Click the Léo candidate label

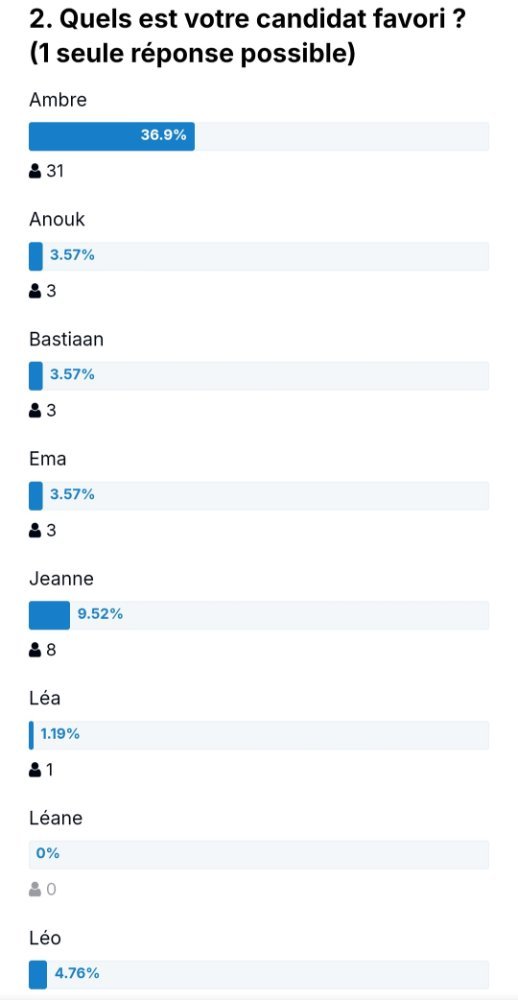pyautogui.click(x=45, y=938)
